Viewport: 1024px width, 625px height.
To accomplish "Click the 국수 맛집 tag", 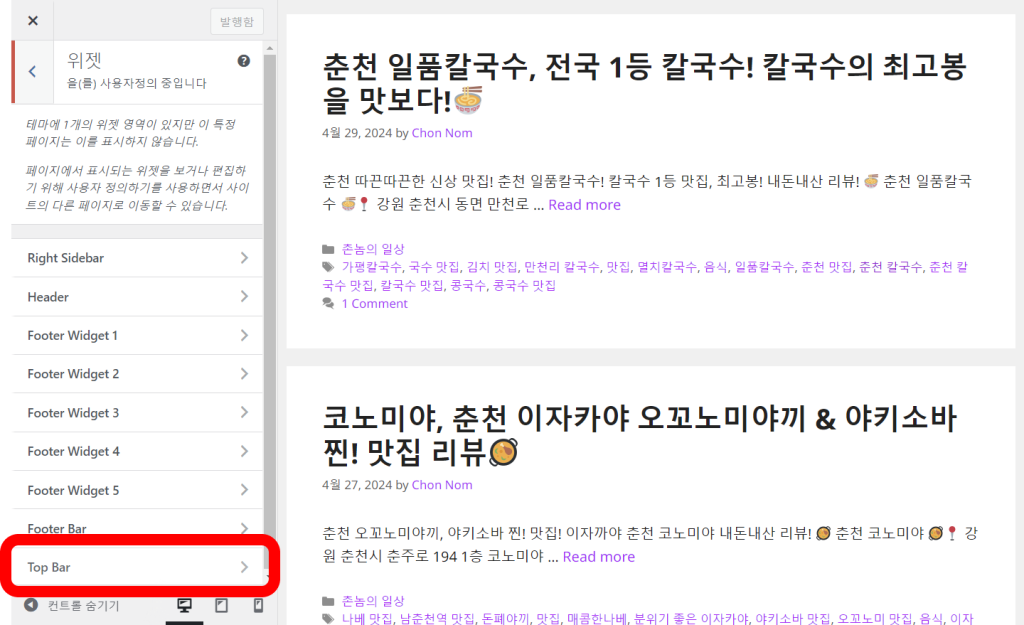I will pyautogui.click(x=434, y=266).
